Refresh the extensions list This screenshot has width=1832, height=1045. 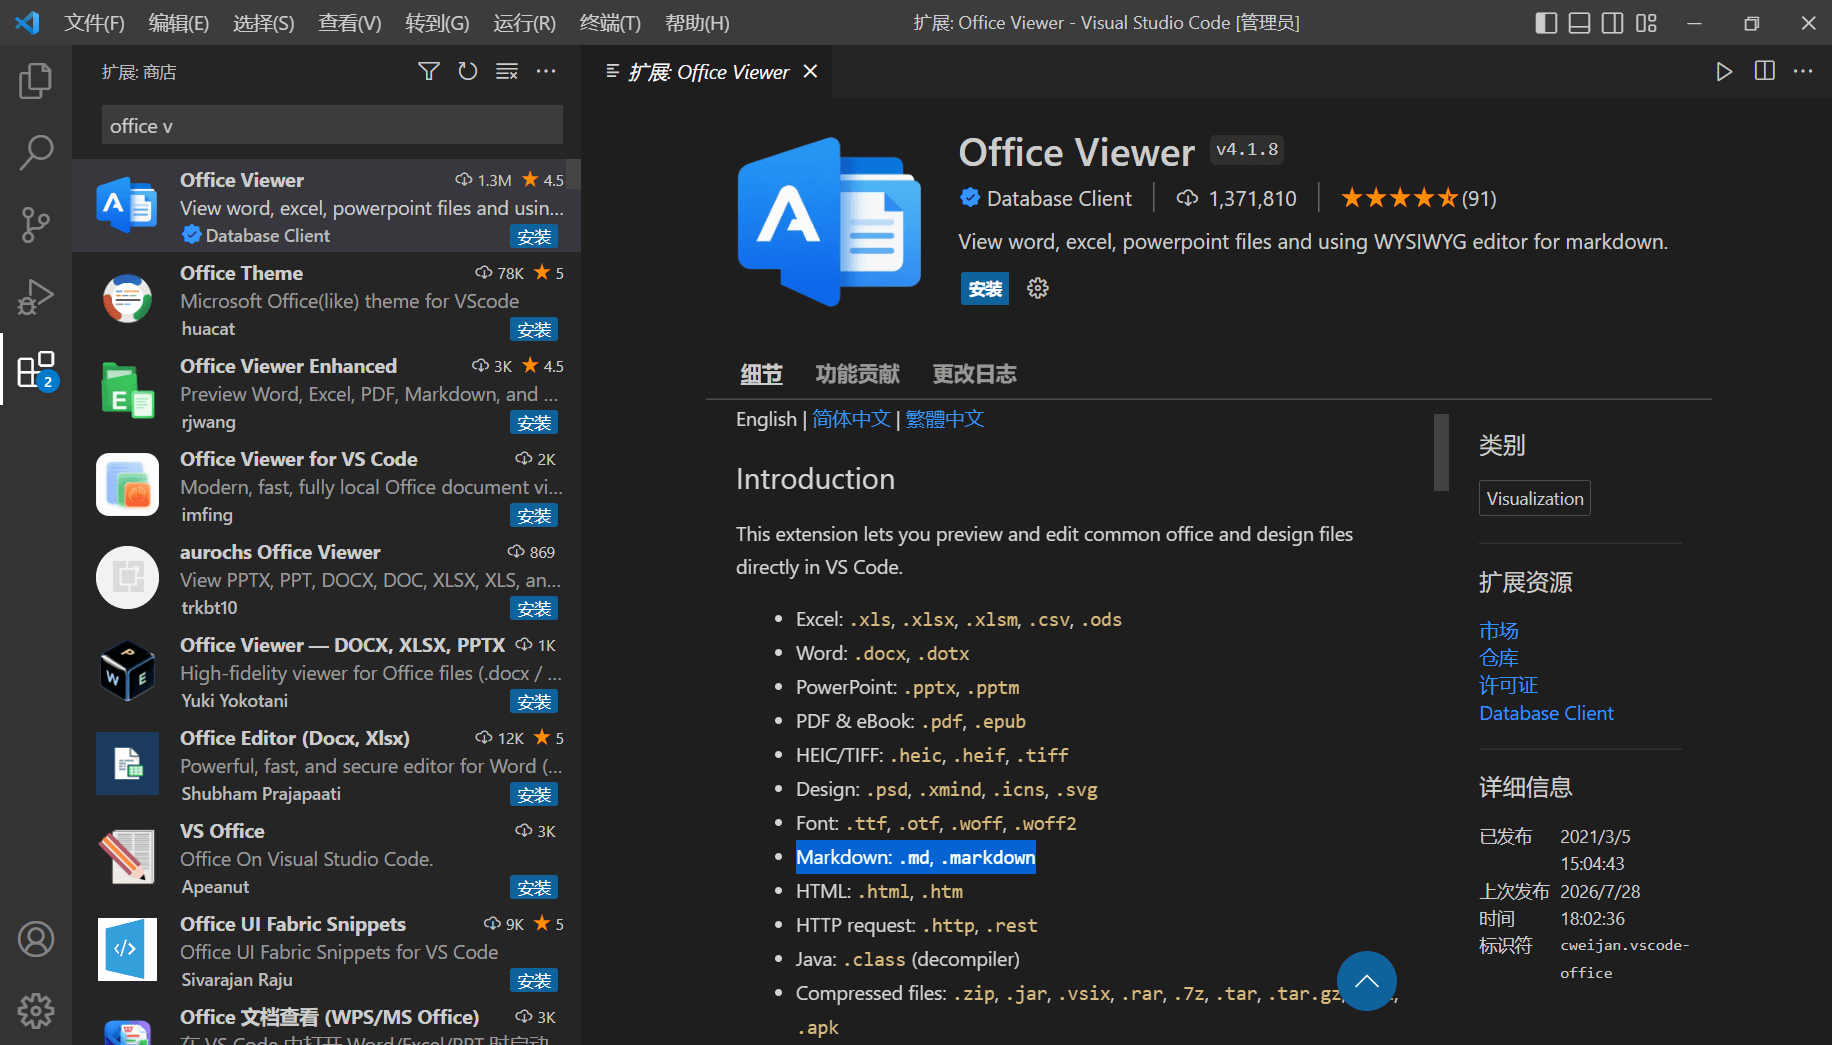[x=468, y=71]
